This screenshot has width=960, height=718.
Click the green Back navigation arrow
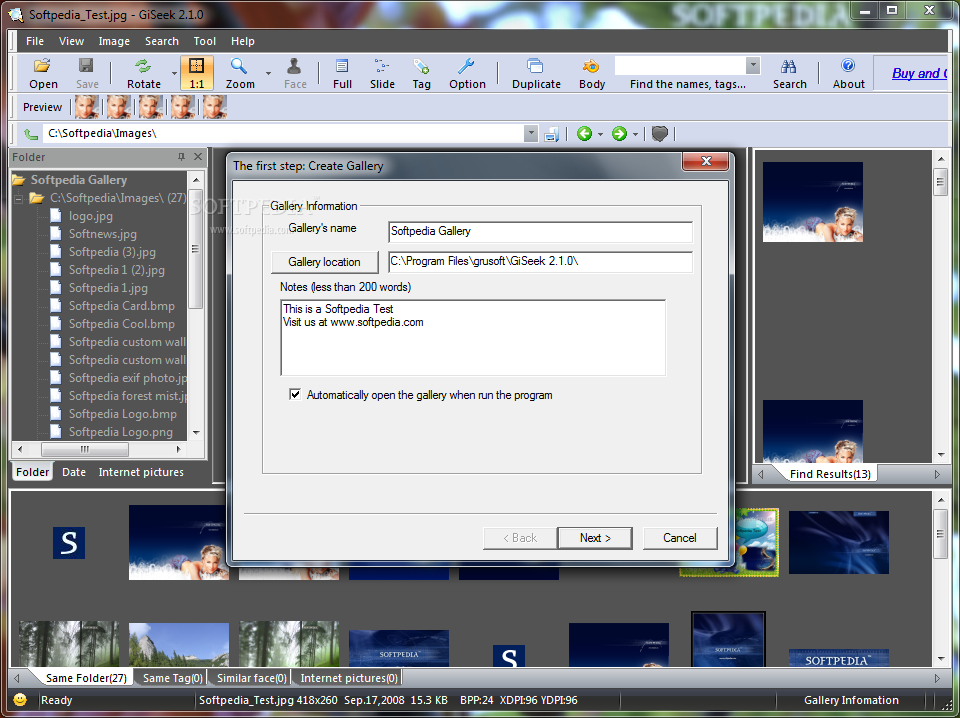click(x=584, y=133)
